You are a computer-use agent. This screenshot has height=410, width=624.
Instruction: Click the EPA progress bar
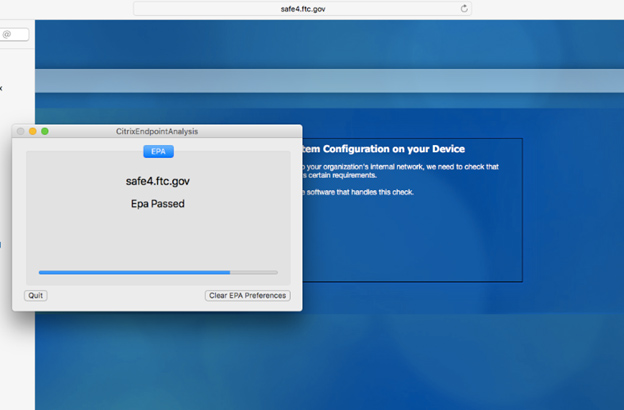point(158,272)
